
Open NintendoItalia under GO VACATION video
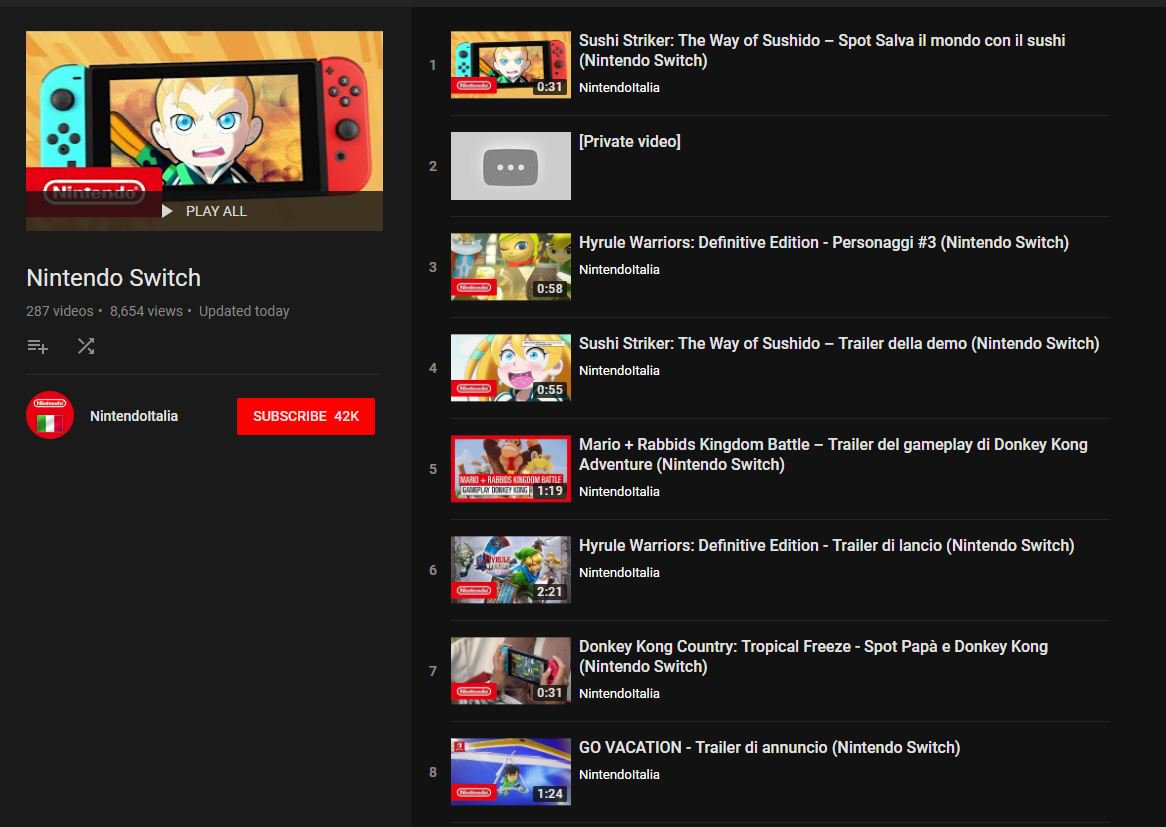(619, 775)
